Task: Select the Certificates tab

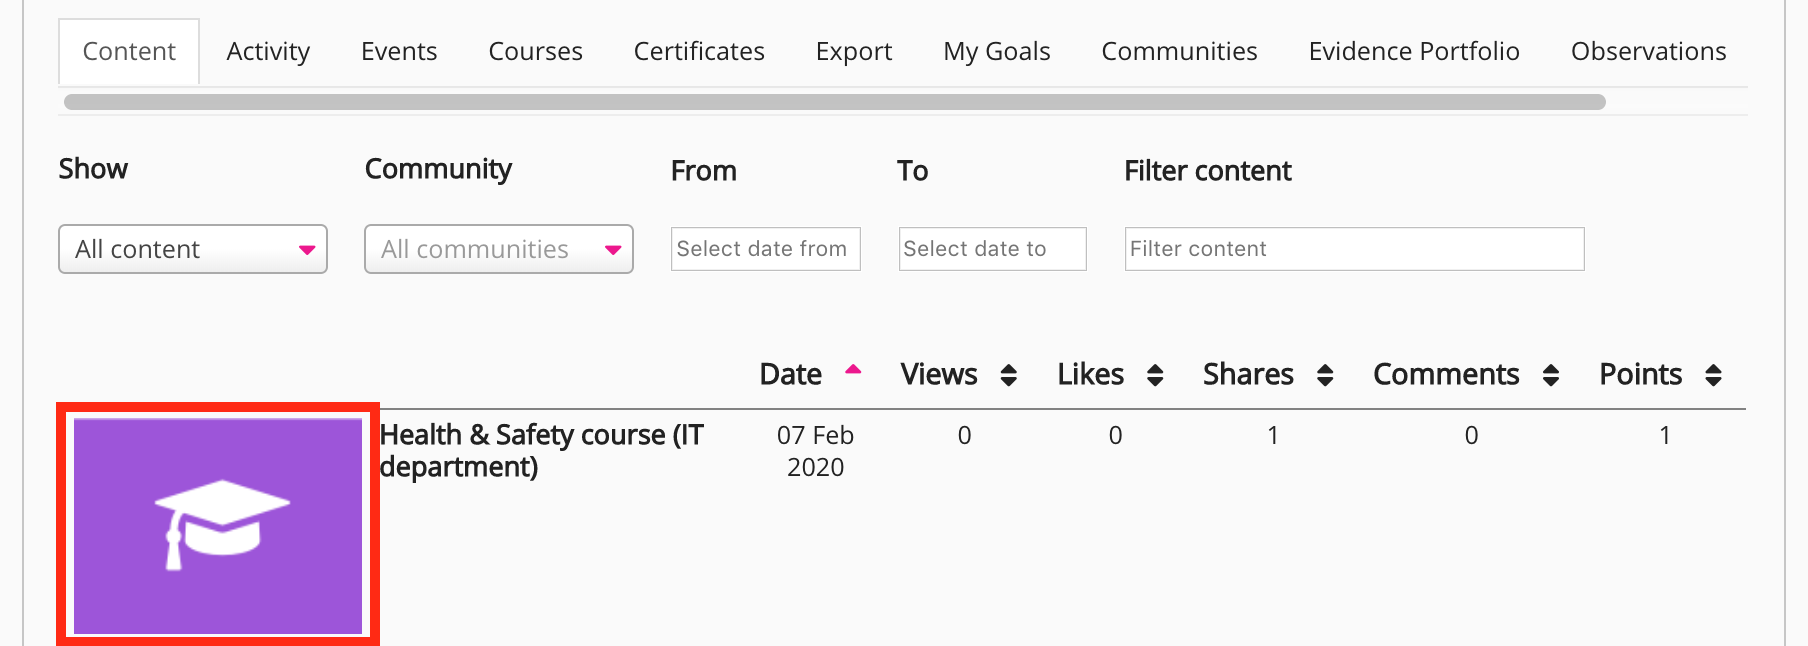Action: 699,51
